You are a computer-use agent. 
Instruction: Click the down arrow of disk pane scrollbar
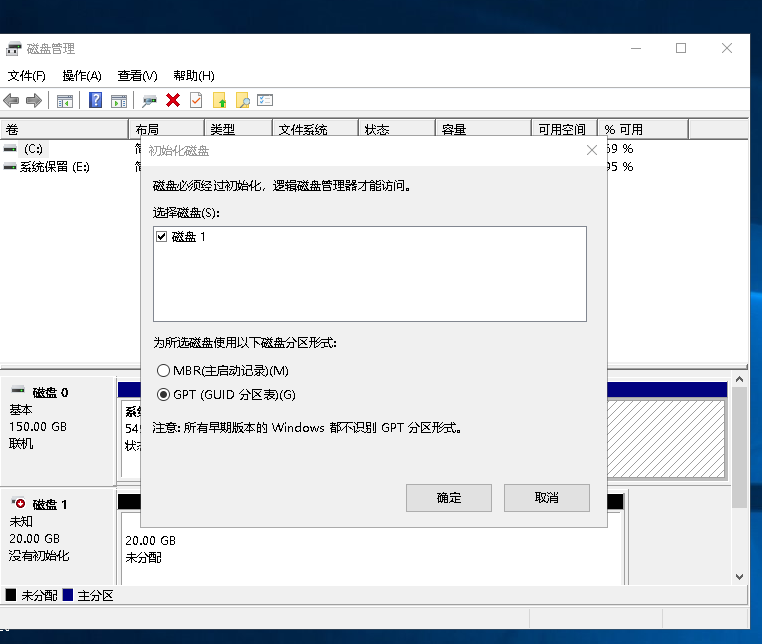coord(740,576)
